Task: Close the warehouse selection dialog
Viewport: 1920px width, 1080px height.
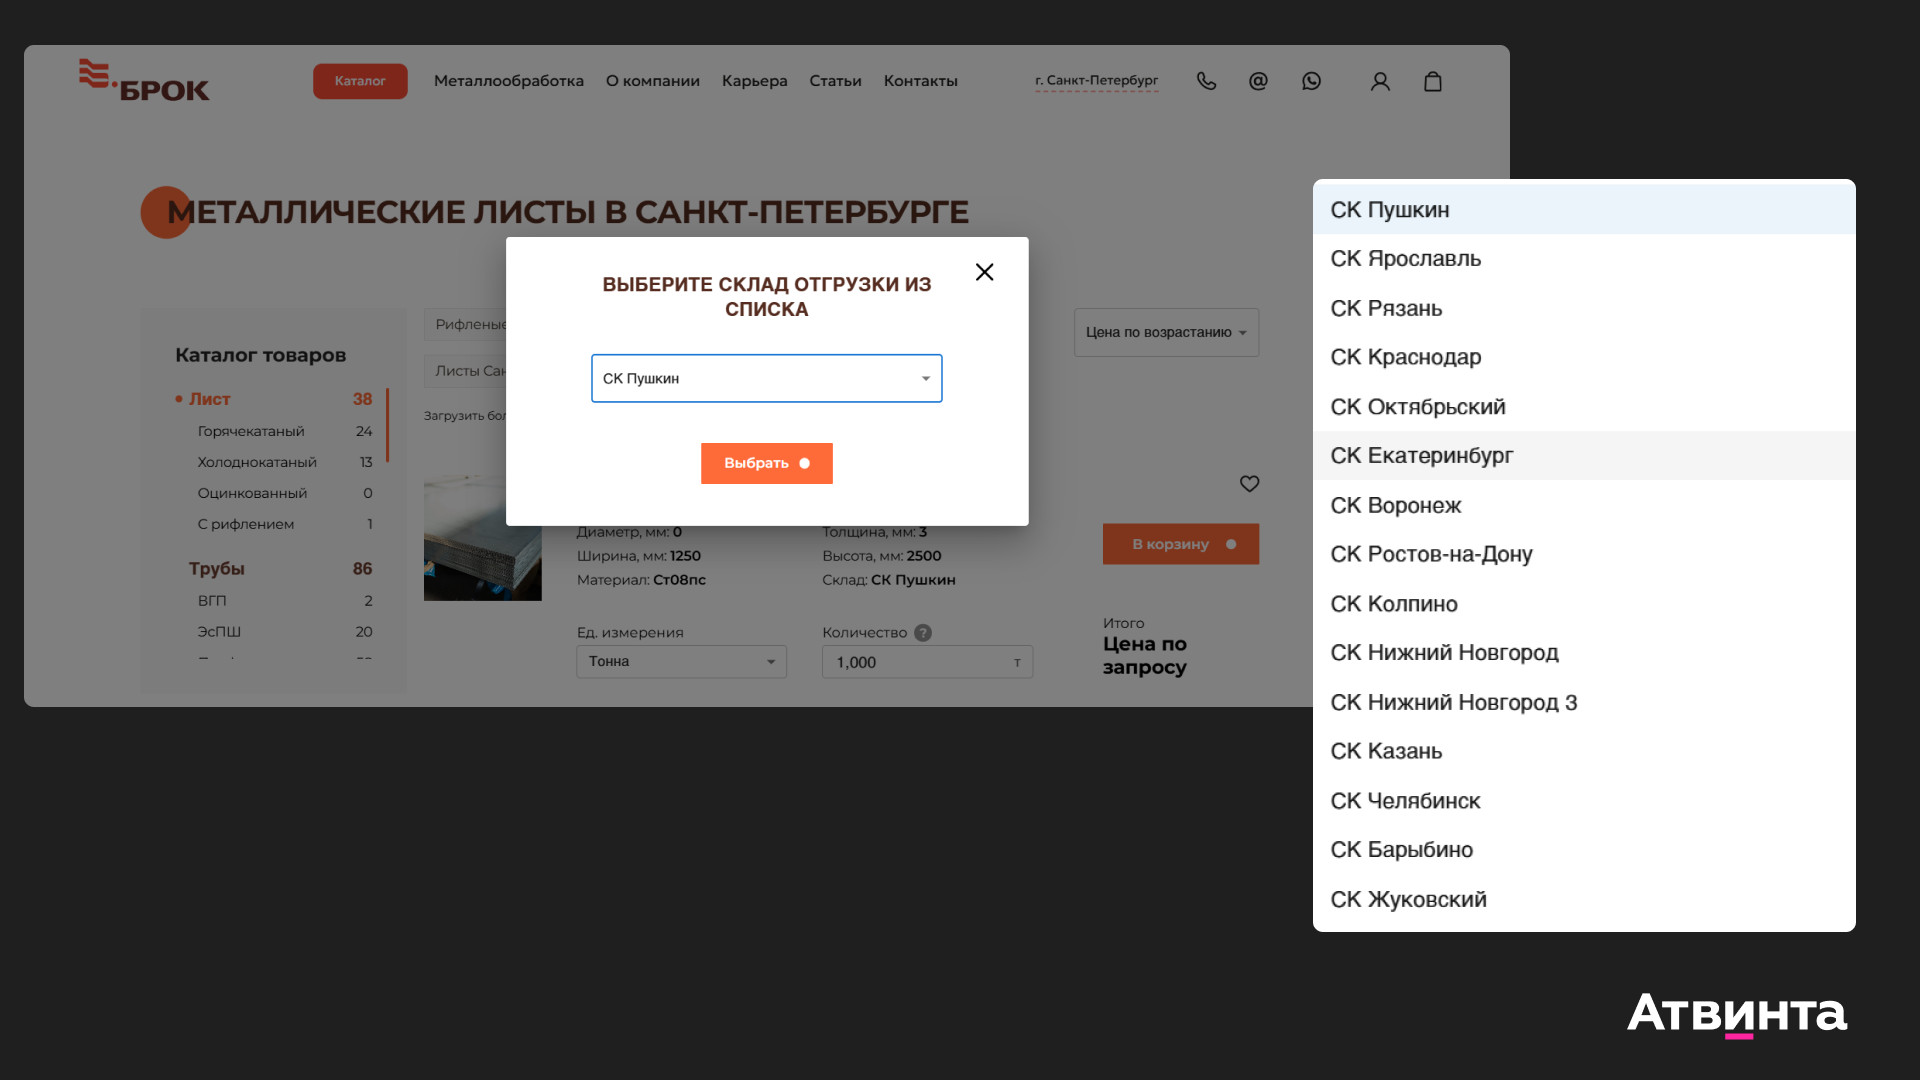Action: [x=984, y=272]
